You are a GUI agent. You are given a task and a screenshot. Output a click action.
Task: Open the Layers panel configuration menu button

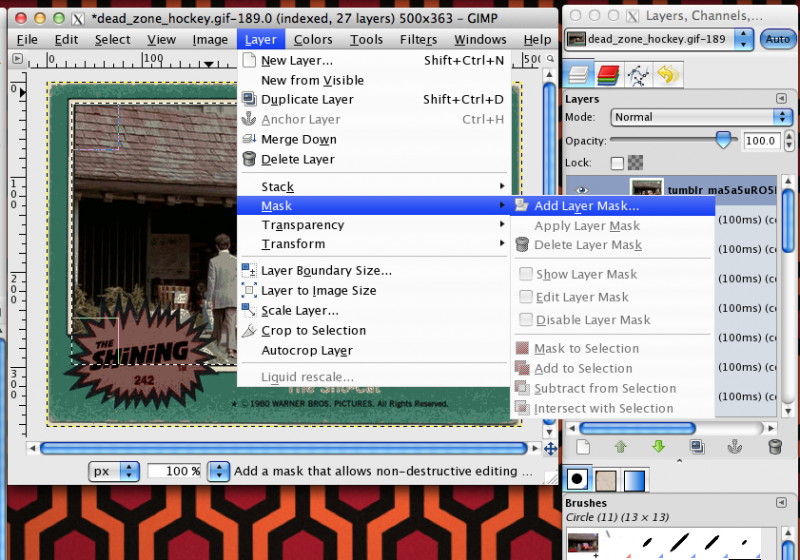tap(781, 98)
